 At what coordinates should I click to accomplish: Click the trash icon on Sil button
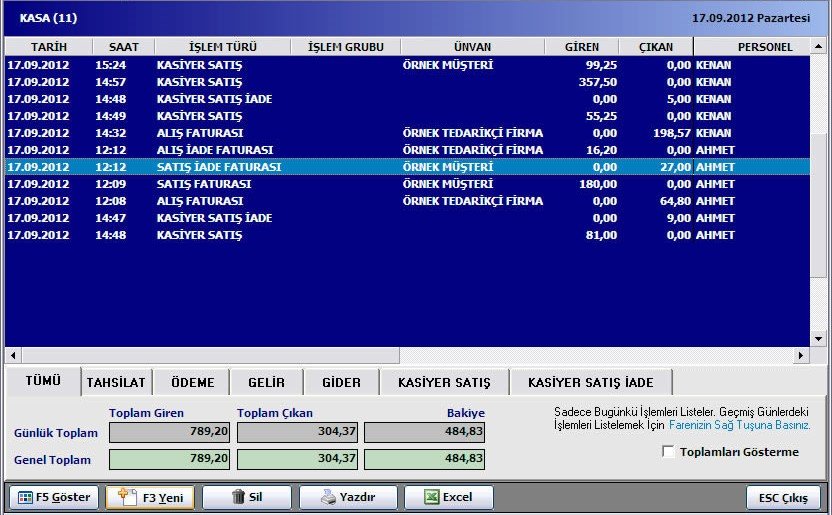(x=239, y=497)
